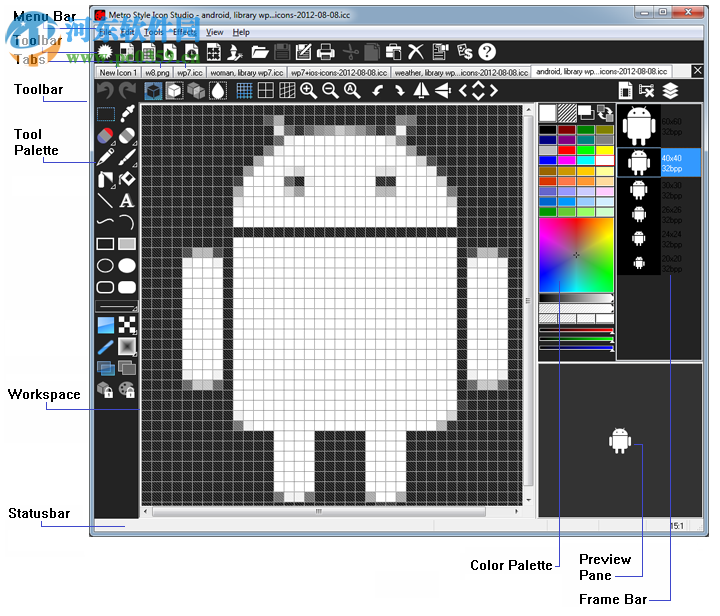Choose the Curve tool

click(x=106, y=222)
